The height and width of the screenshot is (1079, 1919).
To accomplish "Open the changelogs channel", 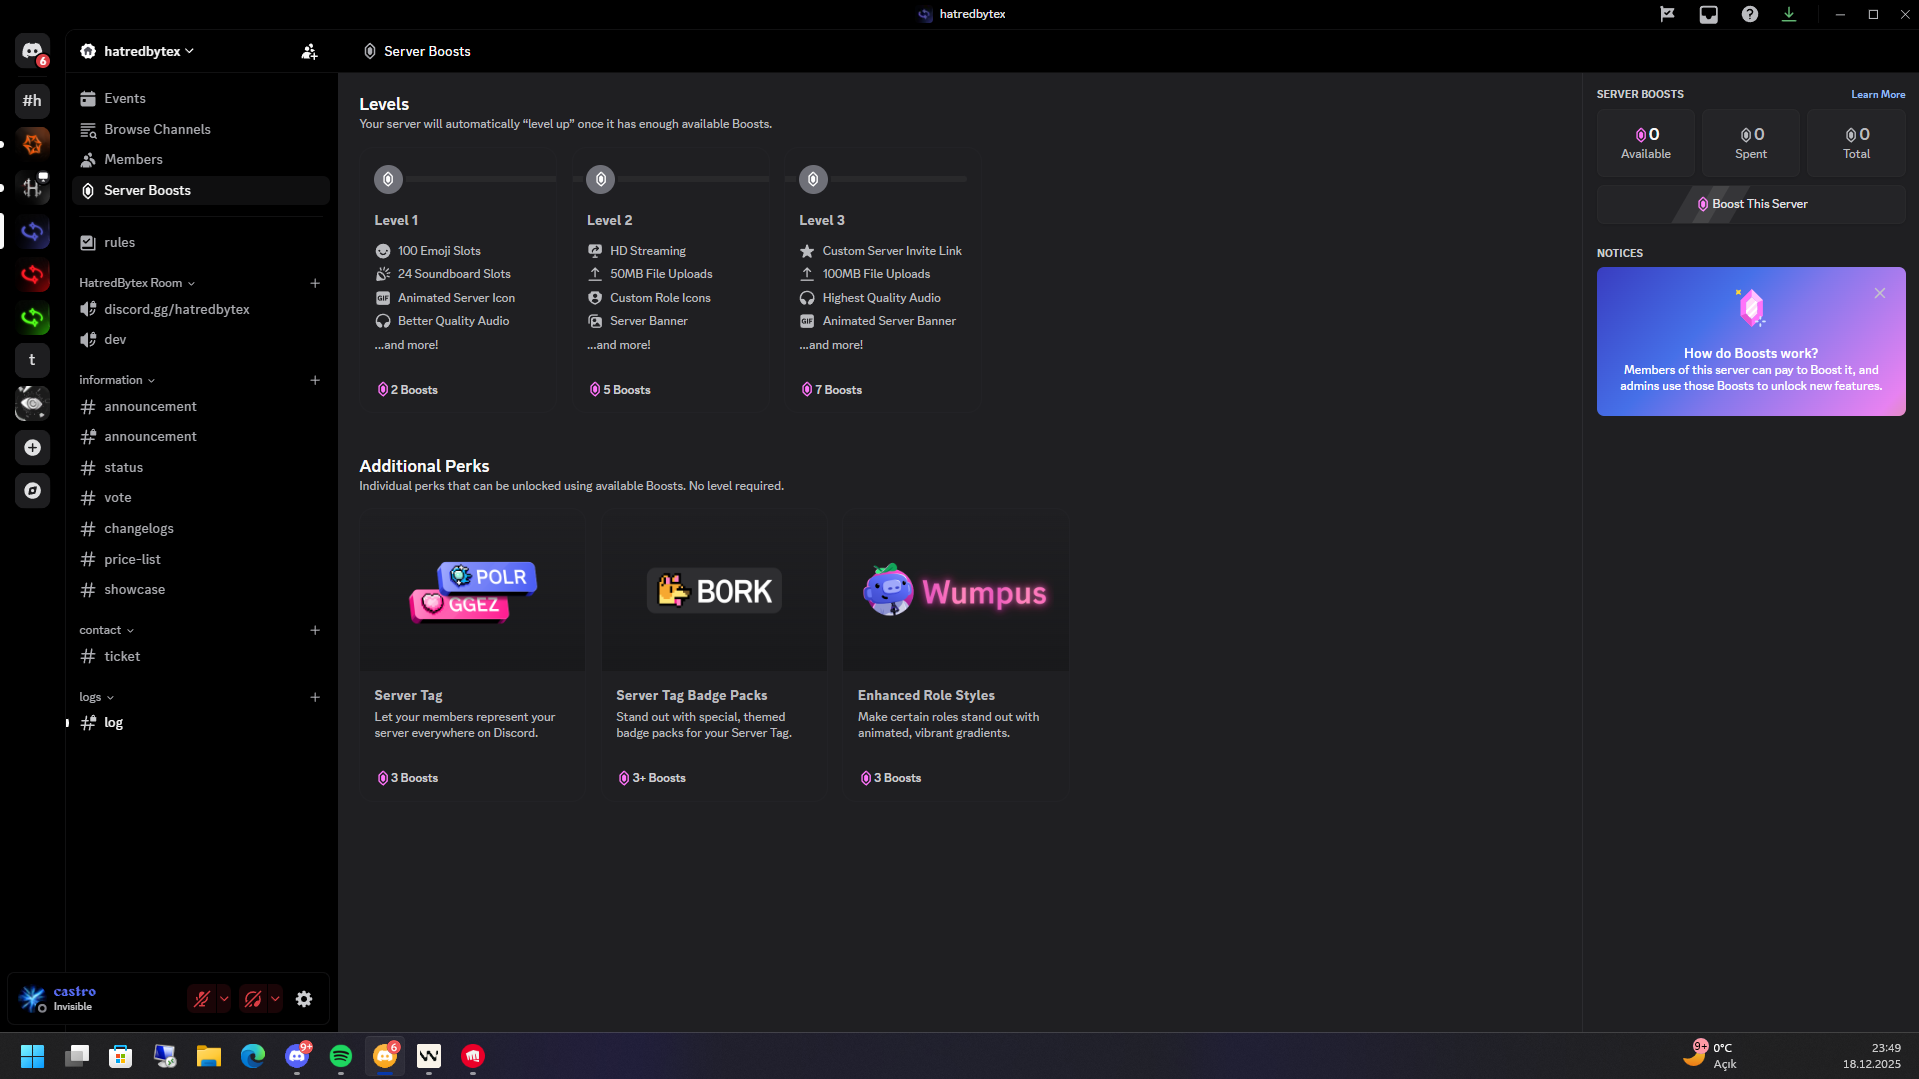I will (x=201, y=529).
